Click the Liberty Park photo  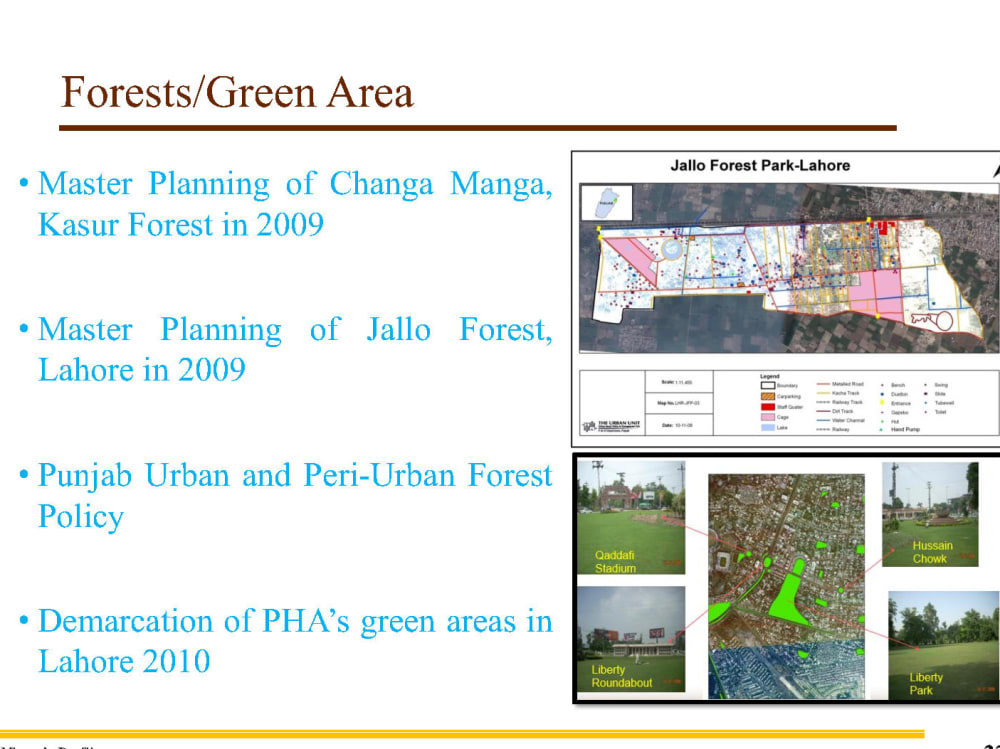coord(943,644)
